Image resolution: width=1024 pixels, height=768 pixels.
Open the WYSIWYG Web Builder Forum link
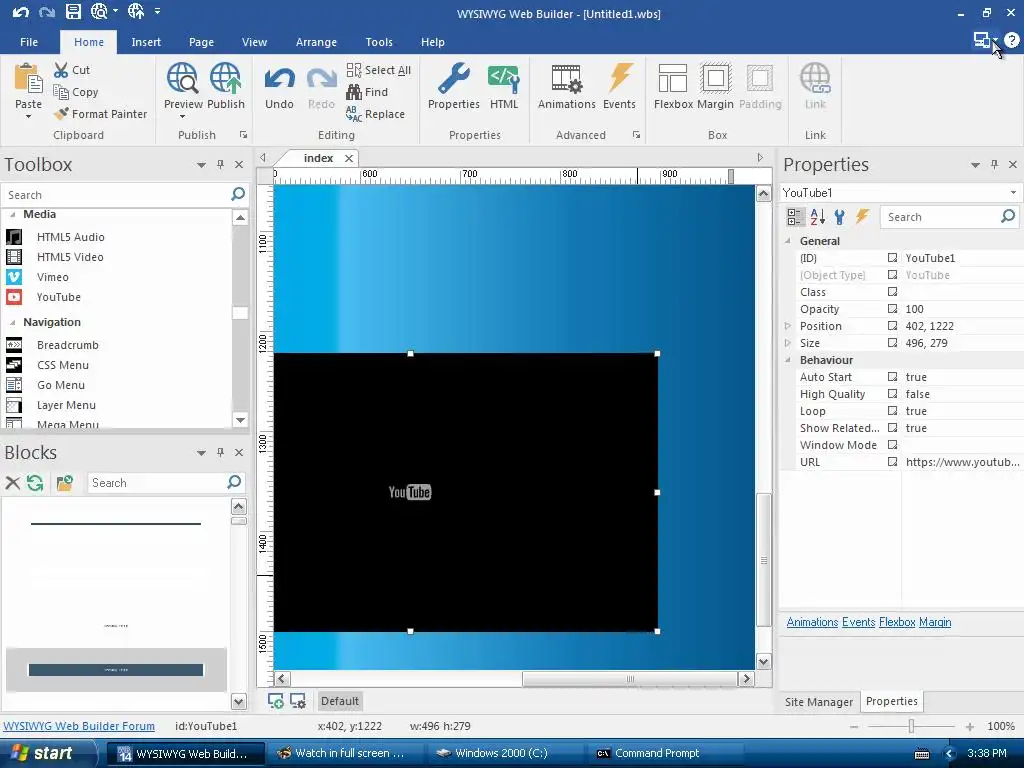[79, 726]
